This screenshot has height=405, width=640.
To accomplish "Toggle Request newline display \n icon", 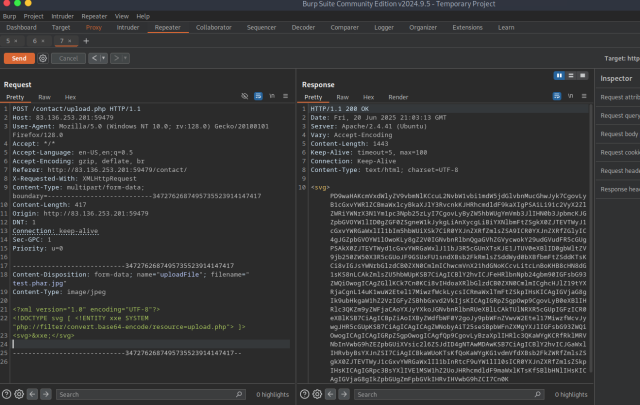I will pyautogui.click(x=272, y=96).
